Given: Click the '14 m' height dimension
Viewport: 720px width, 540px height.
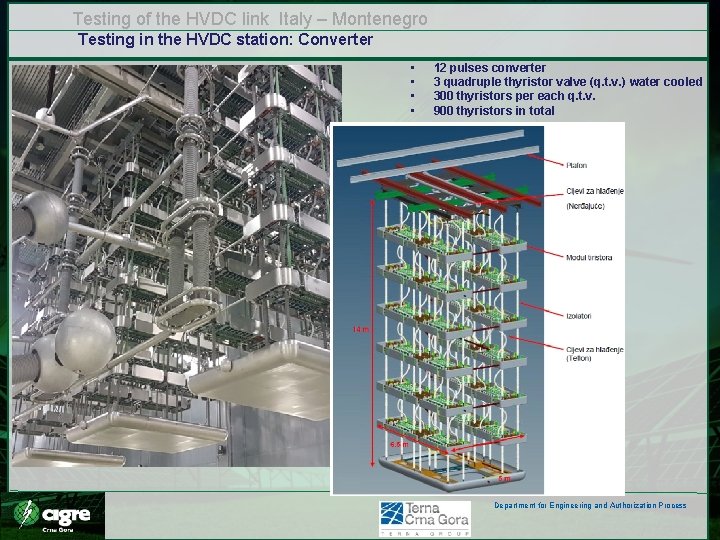Looking at the screenshot, I should [360, 329].
